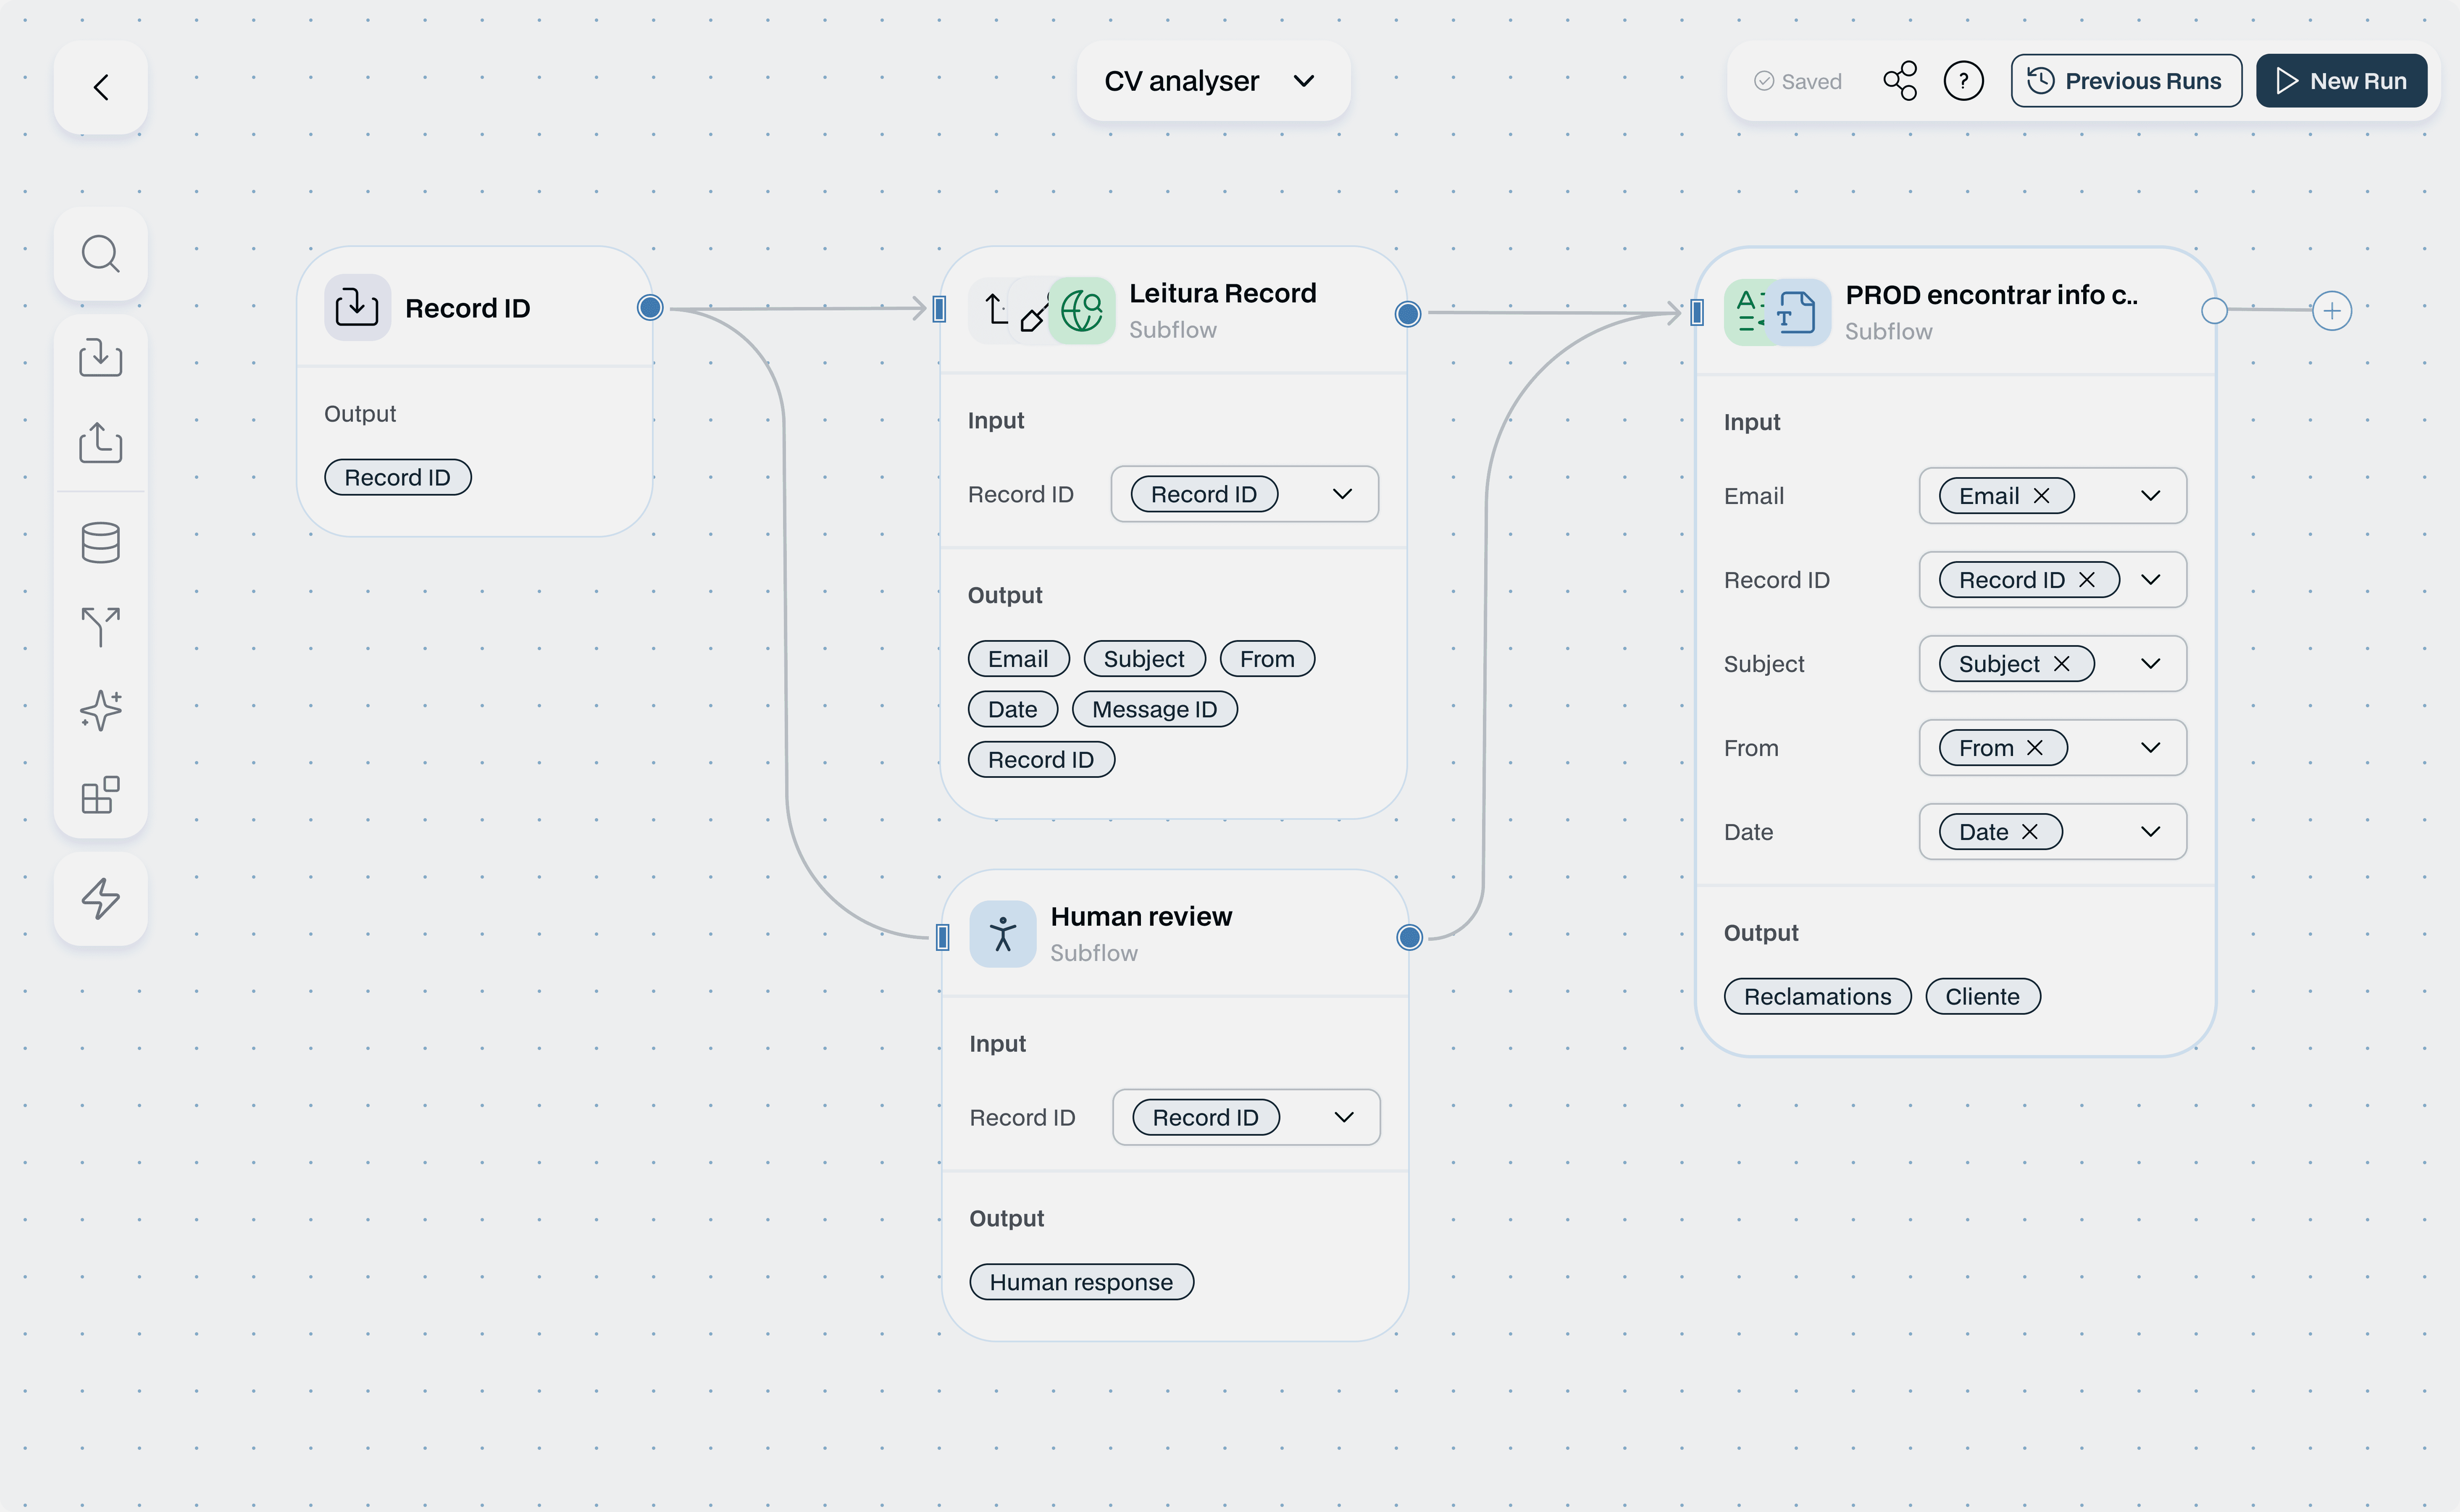Click the Date output tag in Leitura Record
This screenshot has width=2460, height=1512.
point(1013,709)
